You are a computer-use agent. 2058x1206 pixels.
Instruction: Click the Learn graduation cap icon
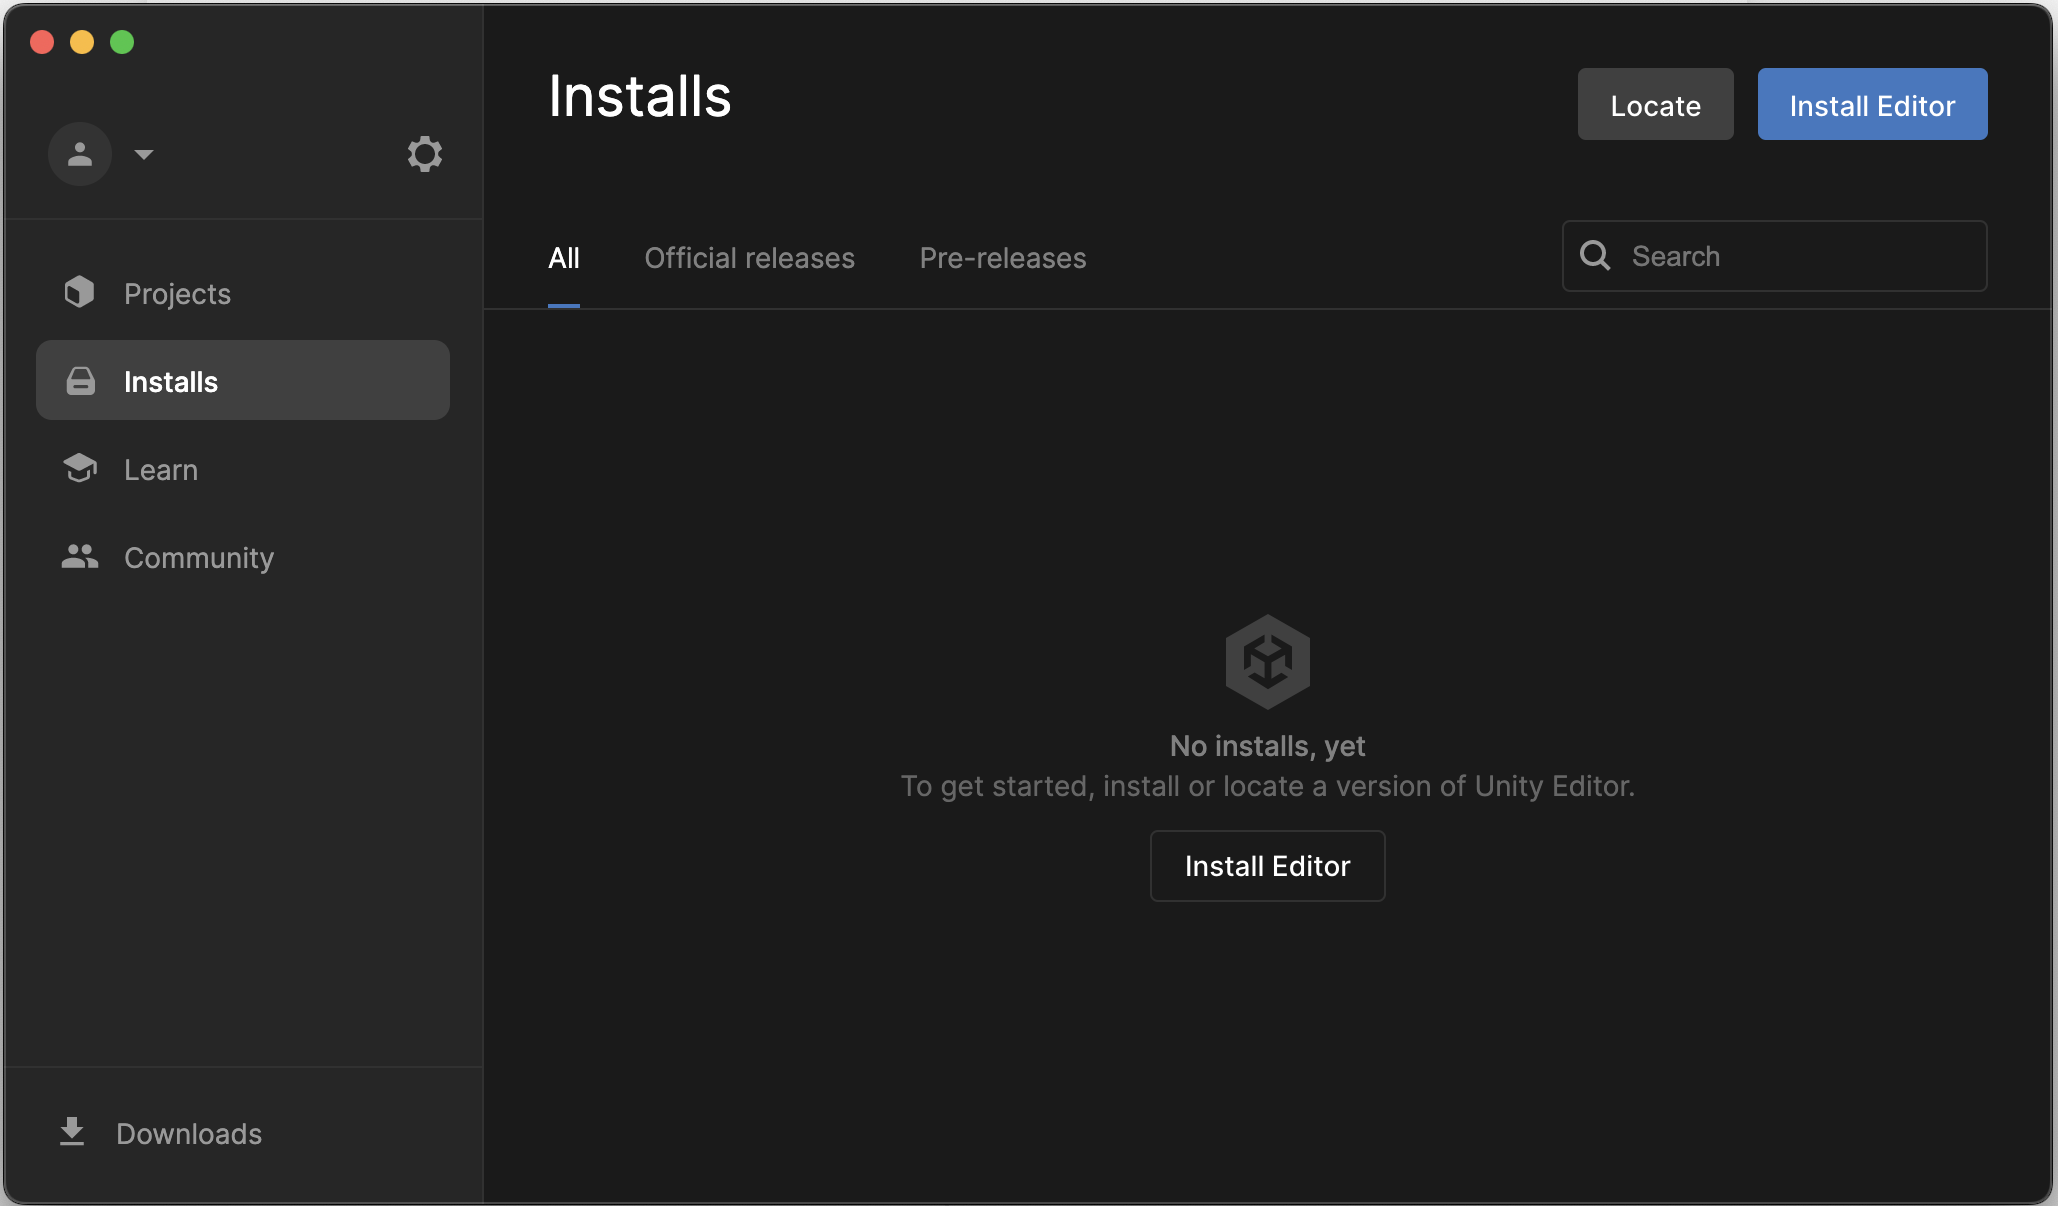point(79,468)
